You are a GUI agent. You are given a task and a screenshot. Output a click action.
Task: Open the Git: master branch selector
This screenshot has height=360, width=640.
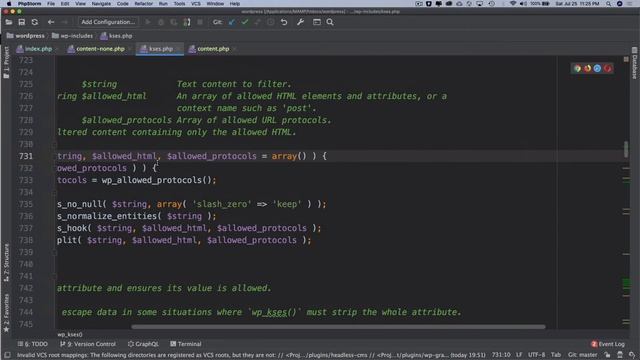[x=582, y=355]
